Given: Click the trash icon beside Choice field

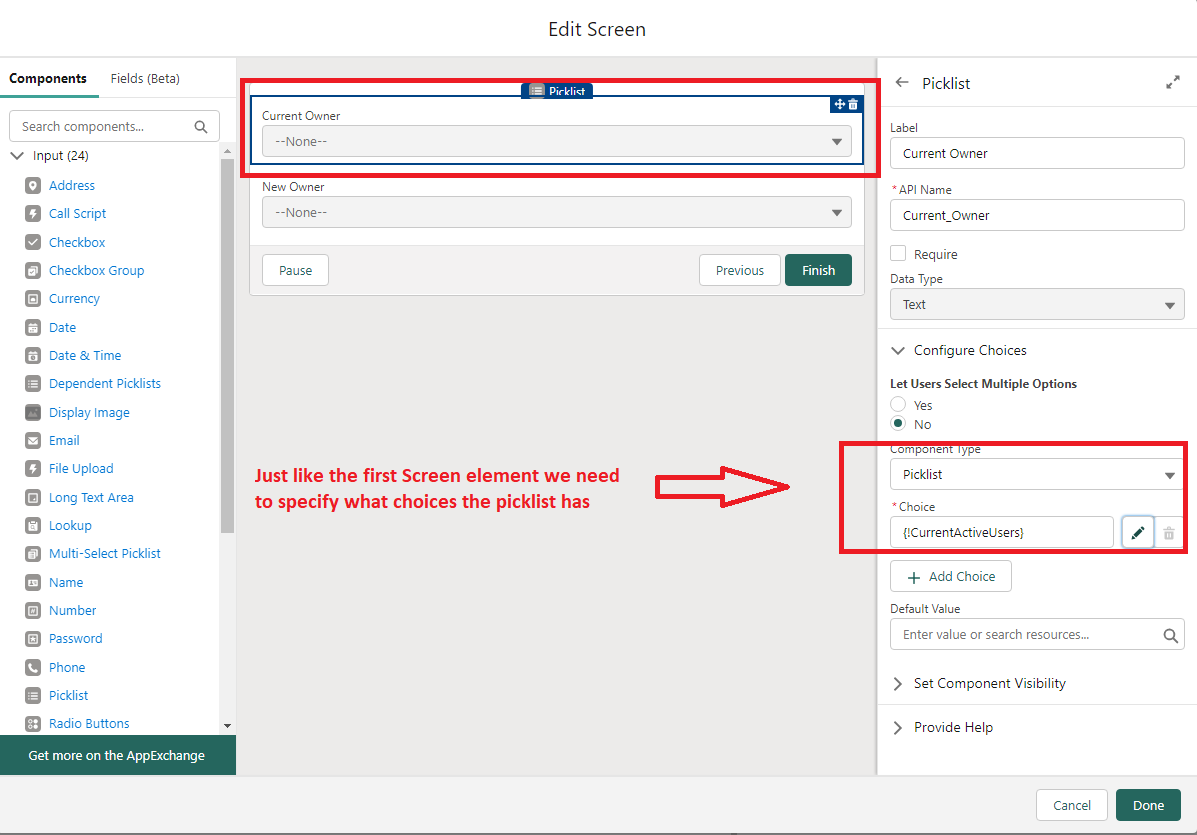Looking at the screenshot, I should [1169, 533].
